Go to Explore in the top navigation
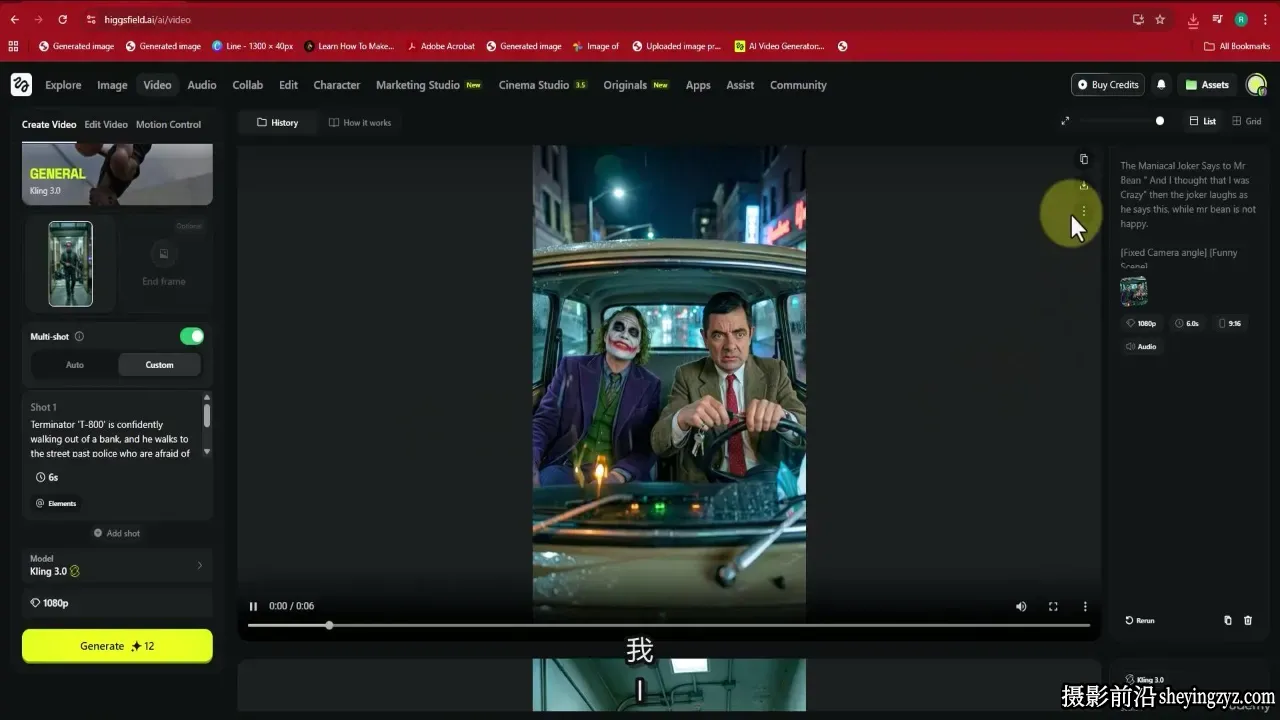The width and height of the screenshot is (1280, 720). [63, 85]
